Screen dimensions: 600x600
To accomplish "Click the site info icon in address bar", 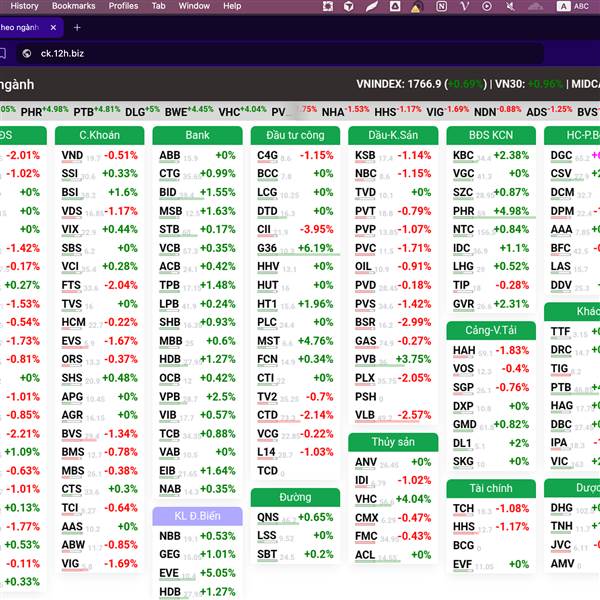I will (x=27, y=53).
